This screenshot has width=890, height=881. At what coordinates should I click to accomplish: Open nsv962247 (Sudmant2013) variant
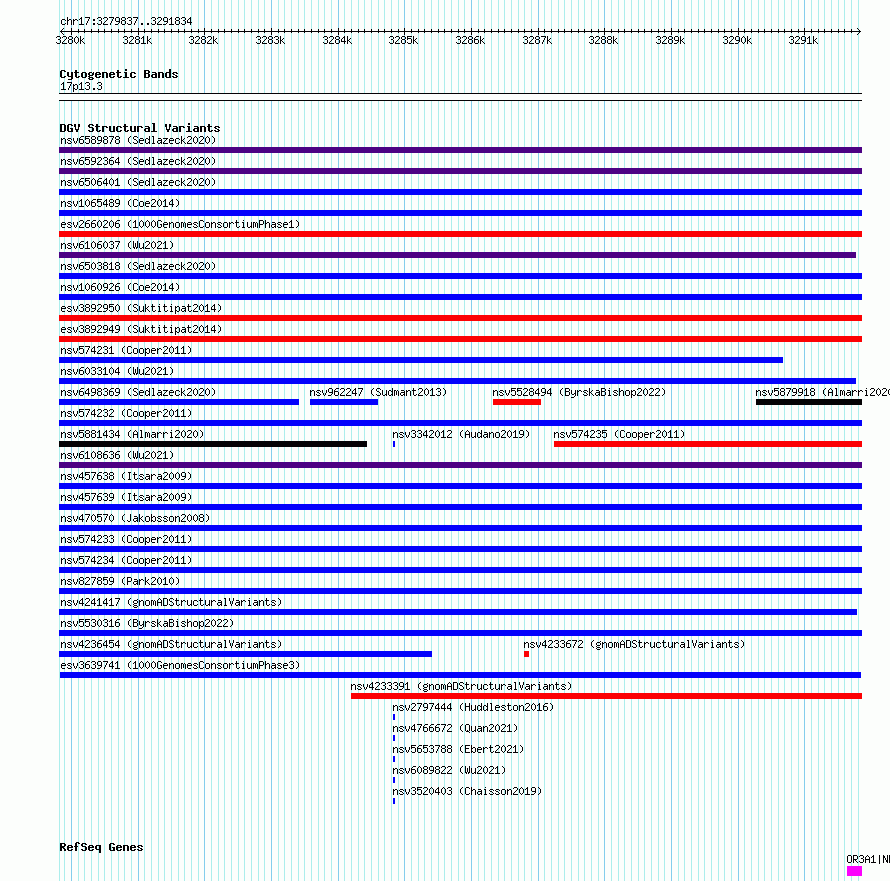(x=378, y=392)
